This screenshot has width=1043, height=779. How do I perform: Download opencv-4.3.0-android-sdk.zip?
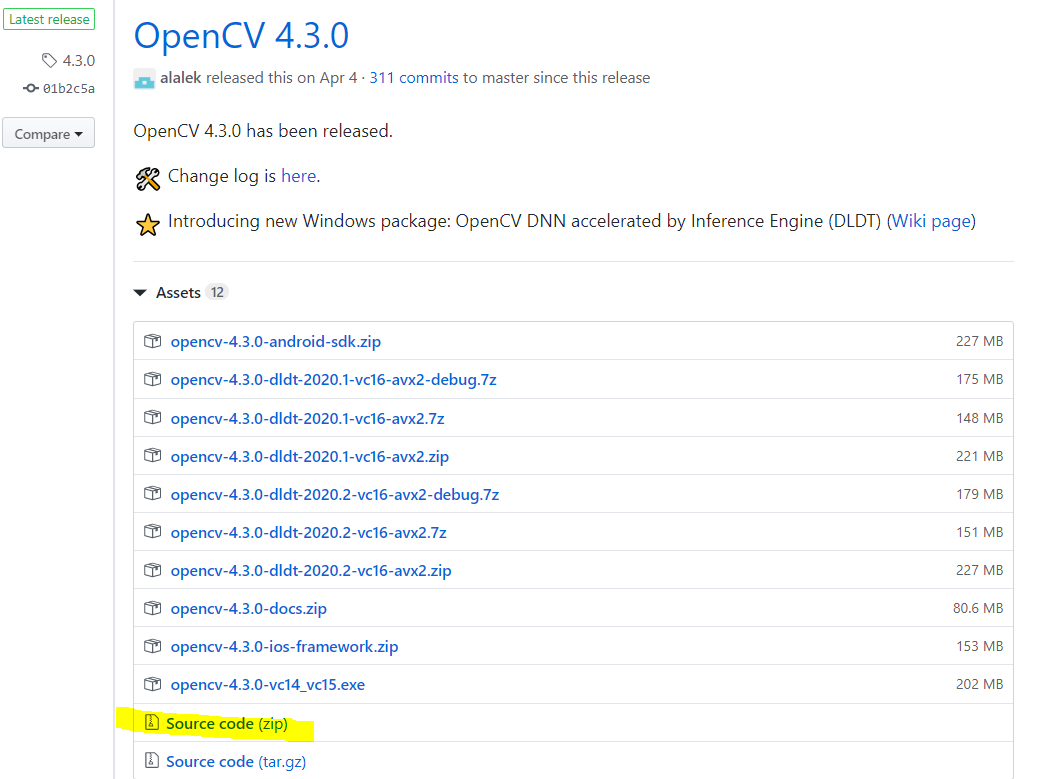tap(275, 341)
